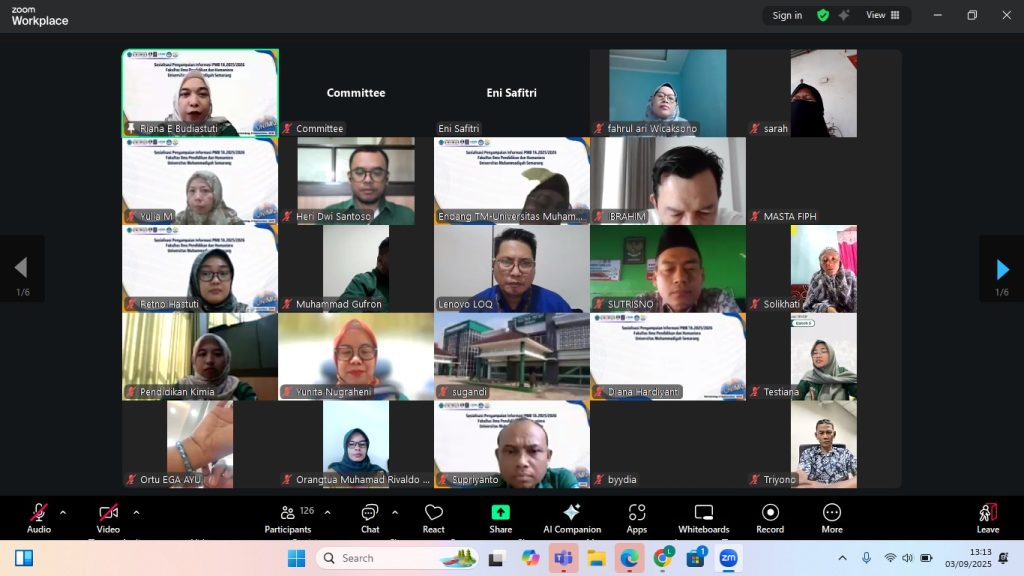Go to next page of participants

pyautogui.click(x=1002, y=269)
